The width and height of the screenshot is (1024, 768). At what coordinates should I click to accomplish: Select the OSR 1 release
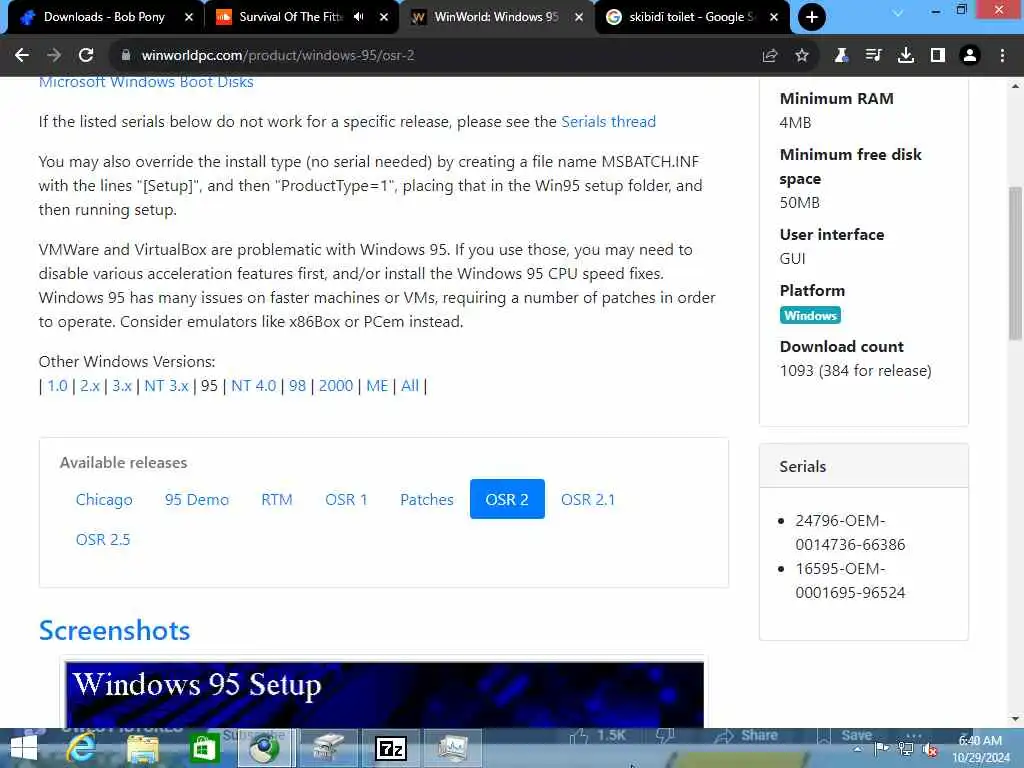click(x=346, y=500)
